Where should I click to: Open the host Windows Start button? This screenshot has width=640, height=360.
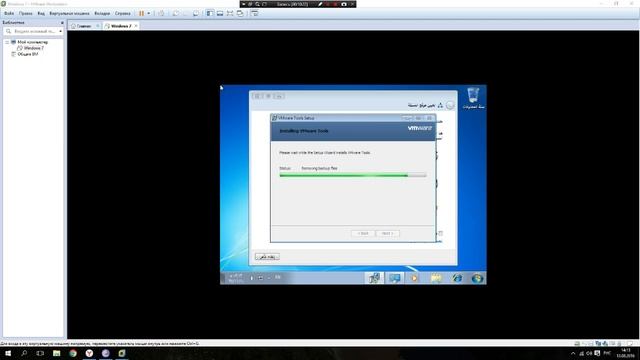pos(8,353)
